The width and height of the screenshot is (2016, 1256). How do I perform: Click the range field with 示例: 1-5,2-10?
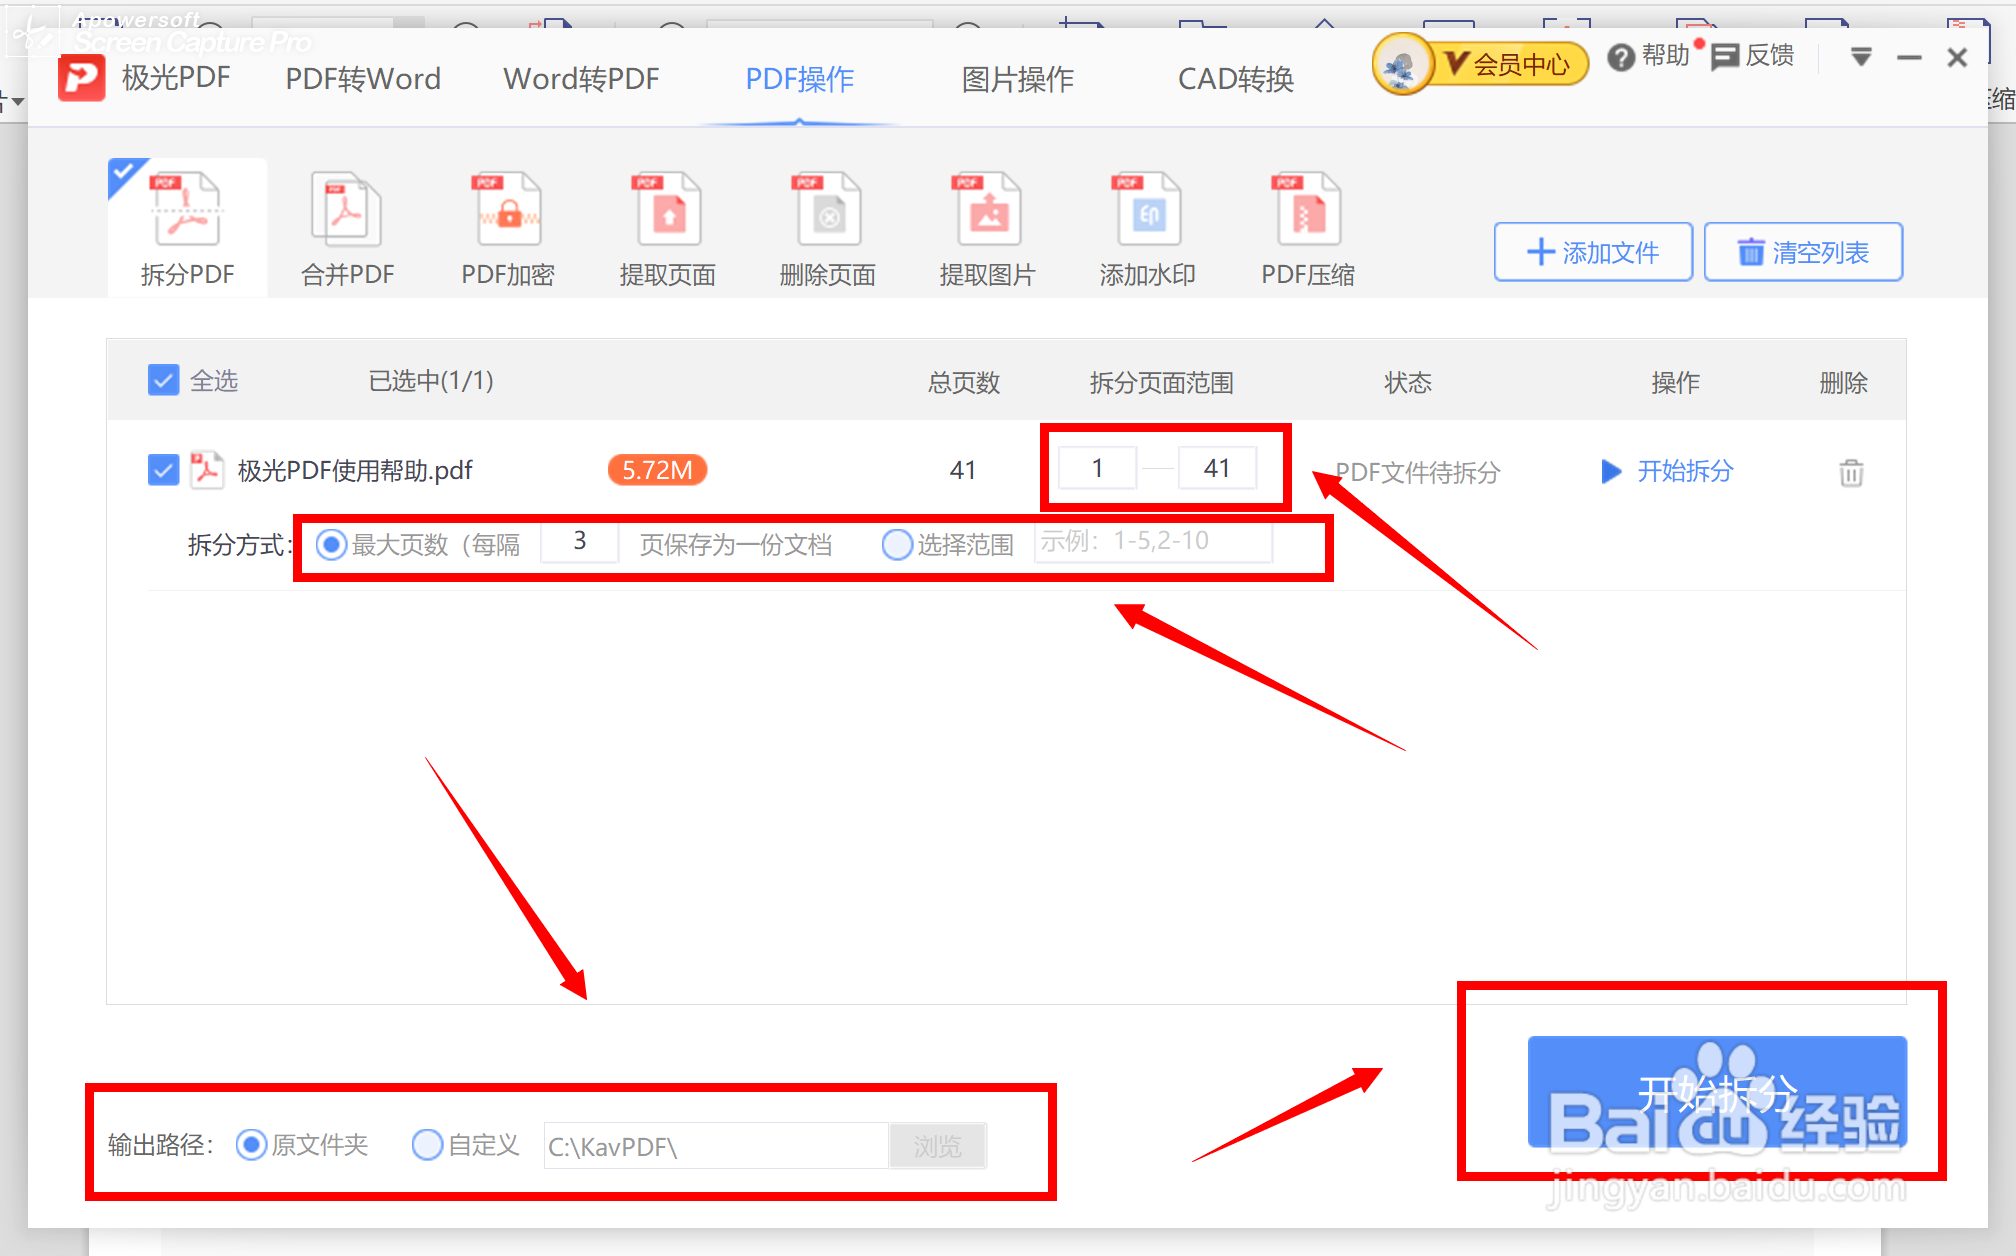1153,542
